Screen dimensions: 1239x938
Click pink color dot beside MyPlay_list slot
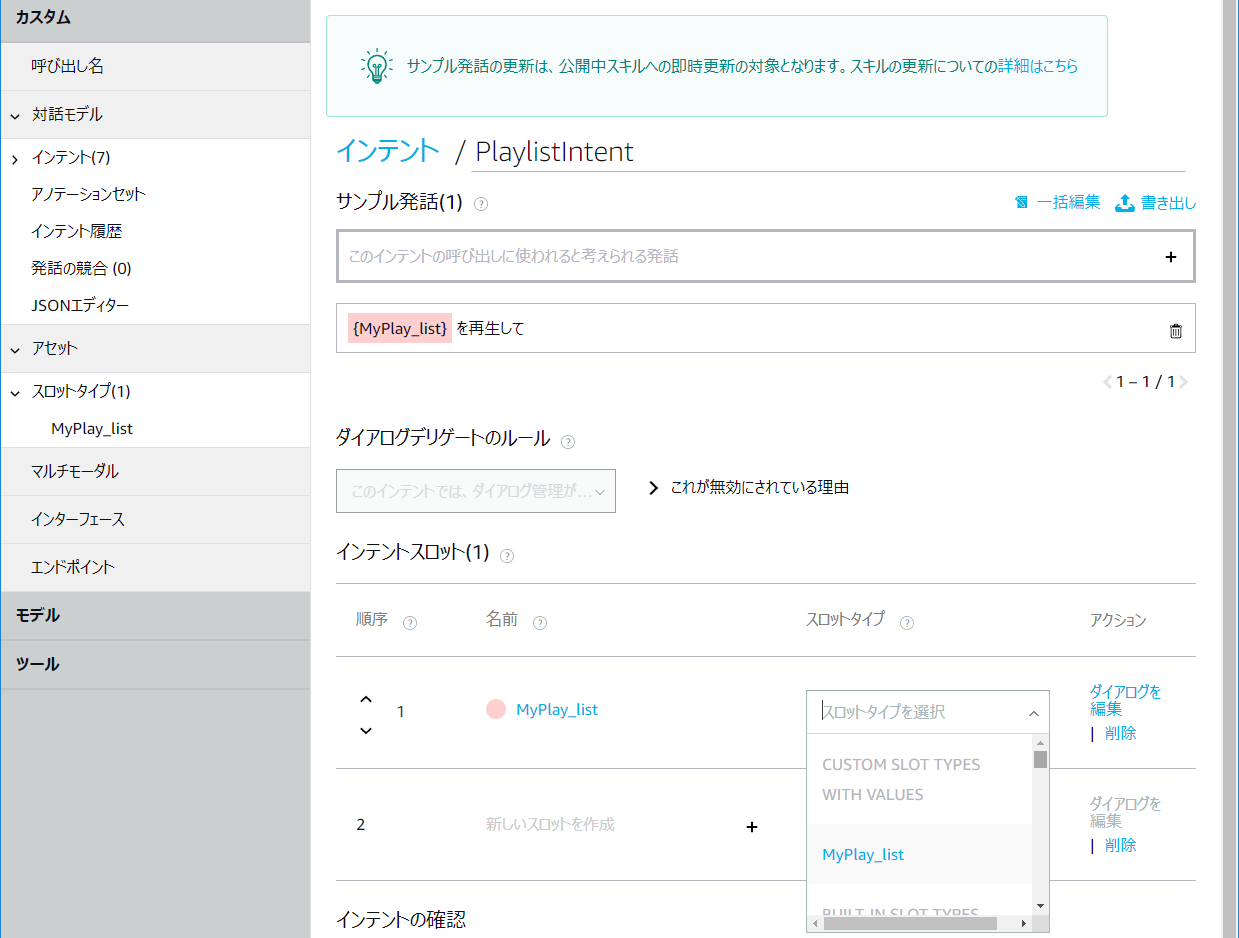(x=495, y=709)
